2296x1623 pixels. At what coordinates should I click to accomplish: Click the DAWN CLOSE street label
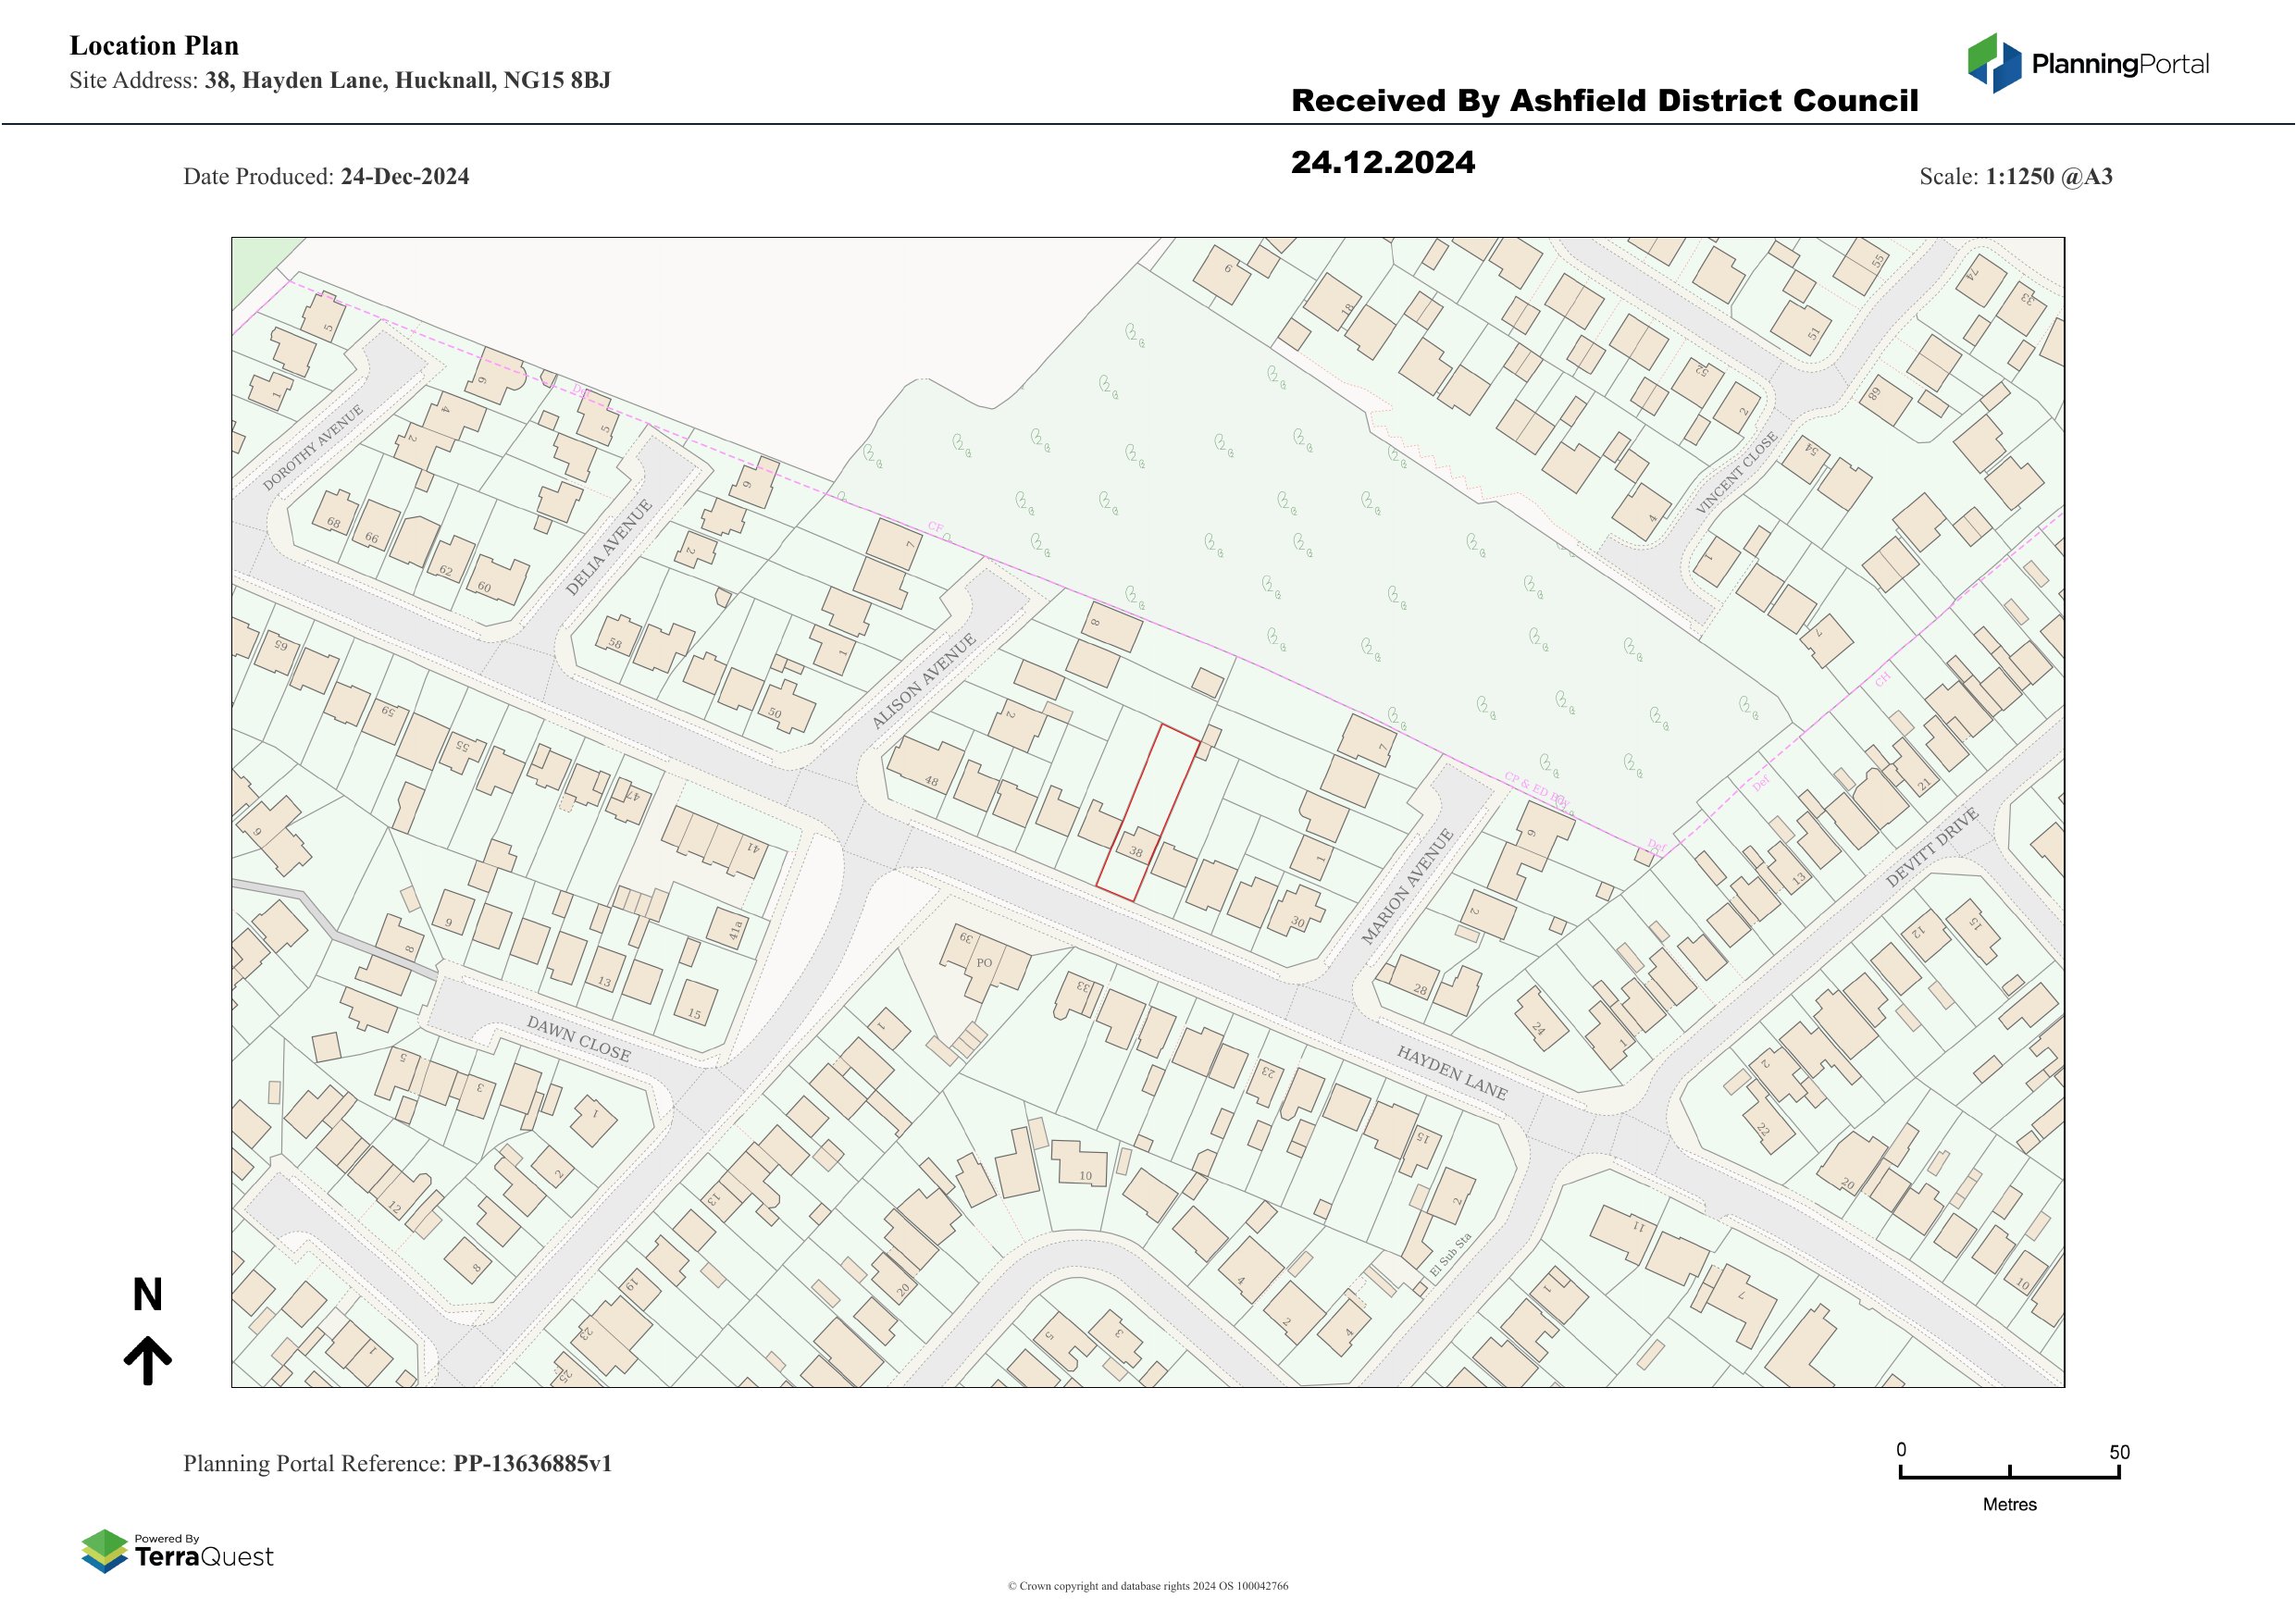[578, 1039]
